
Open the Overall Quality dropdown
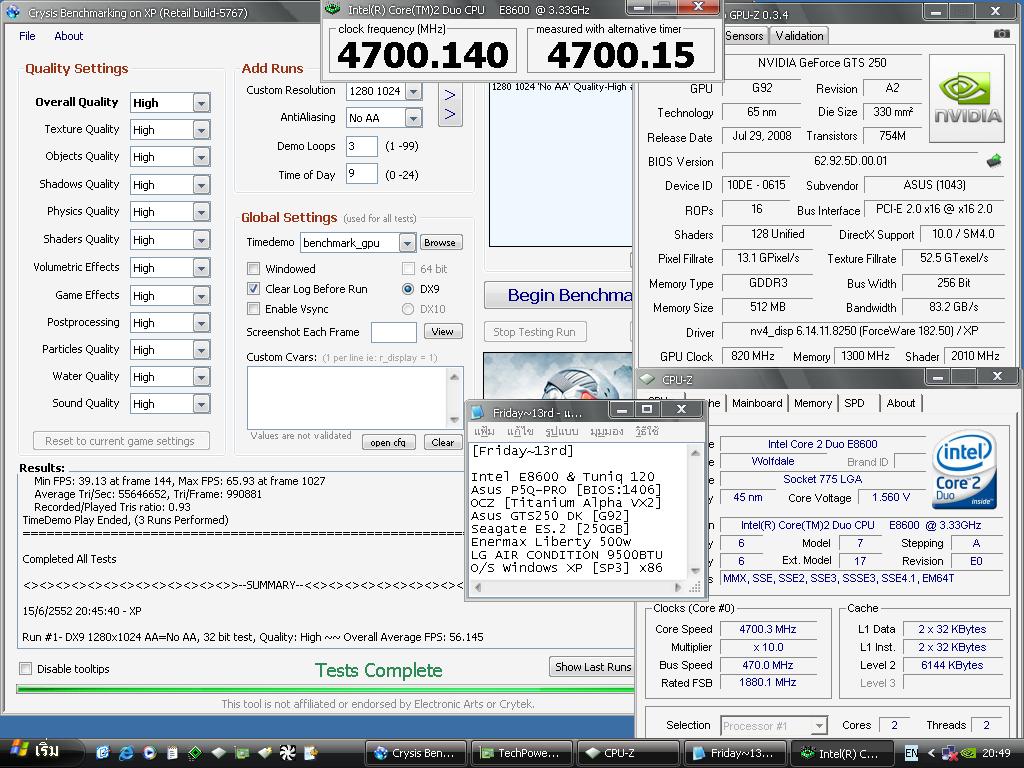coord(201,103)
